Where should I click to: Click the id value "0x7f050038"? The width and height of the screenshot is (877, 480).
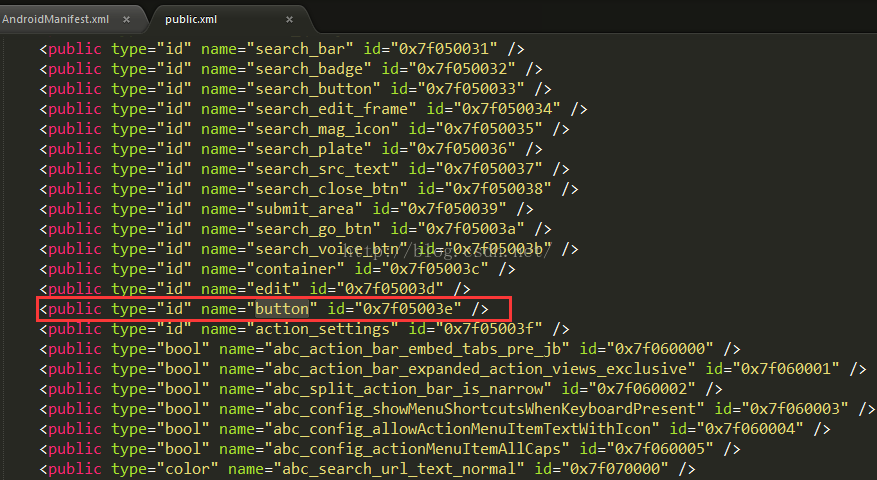[498, 189]
